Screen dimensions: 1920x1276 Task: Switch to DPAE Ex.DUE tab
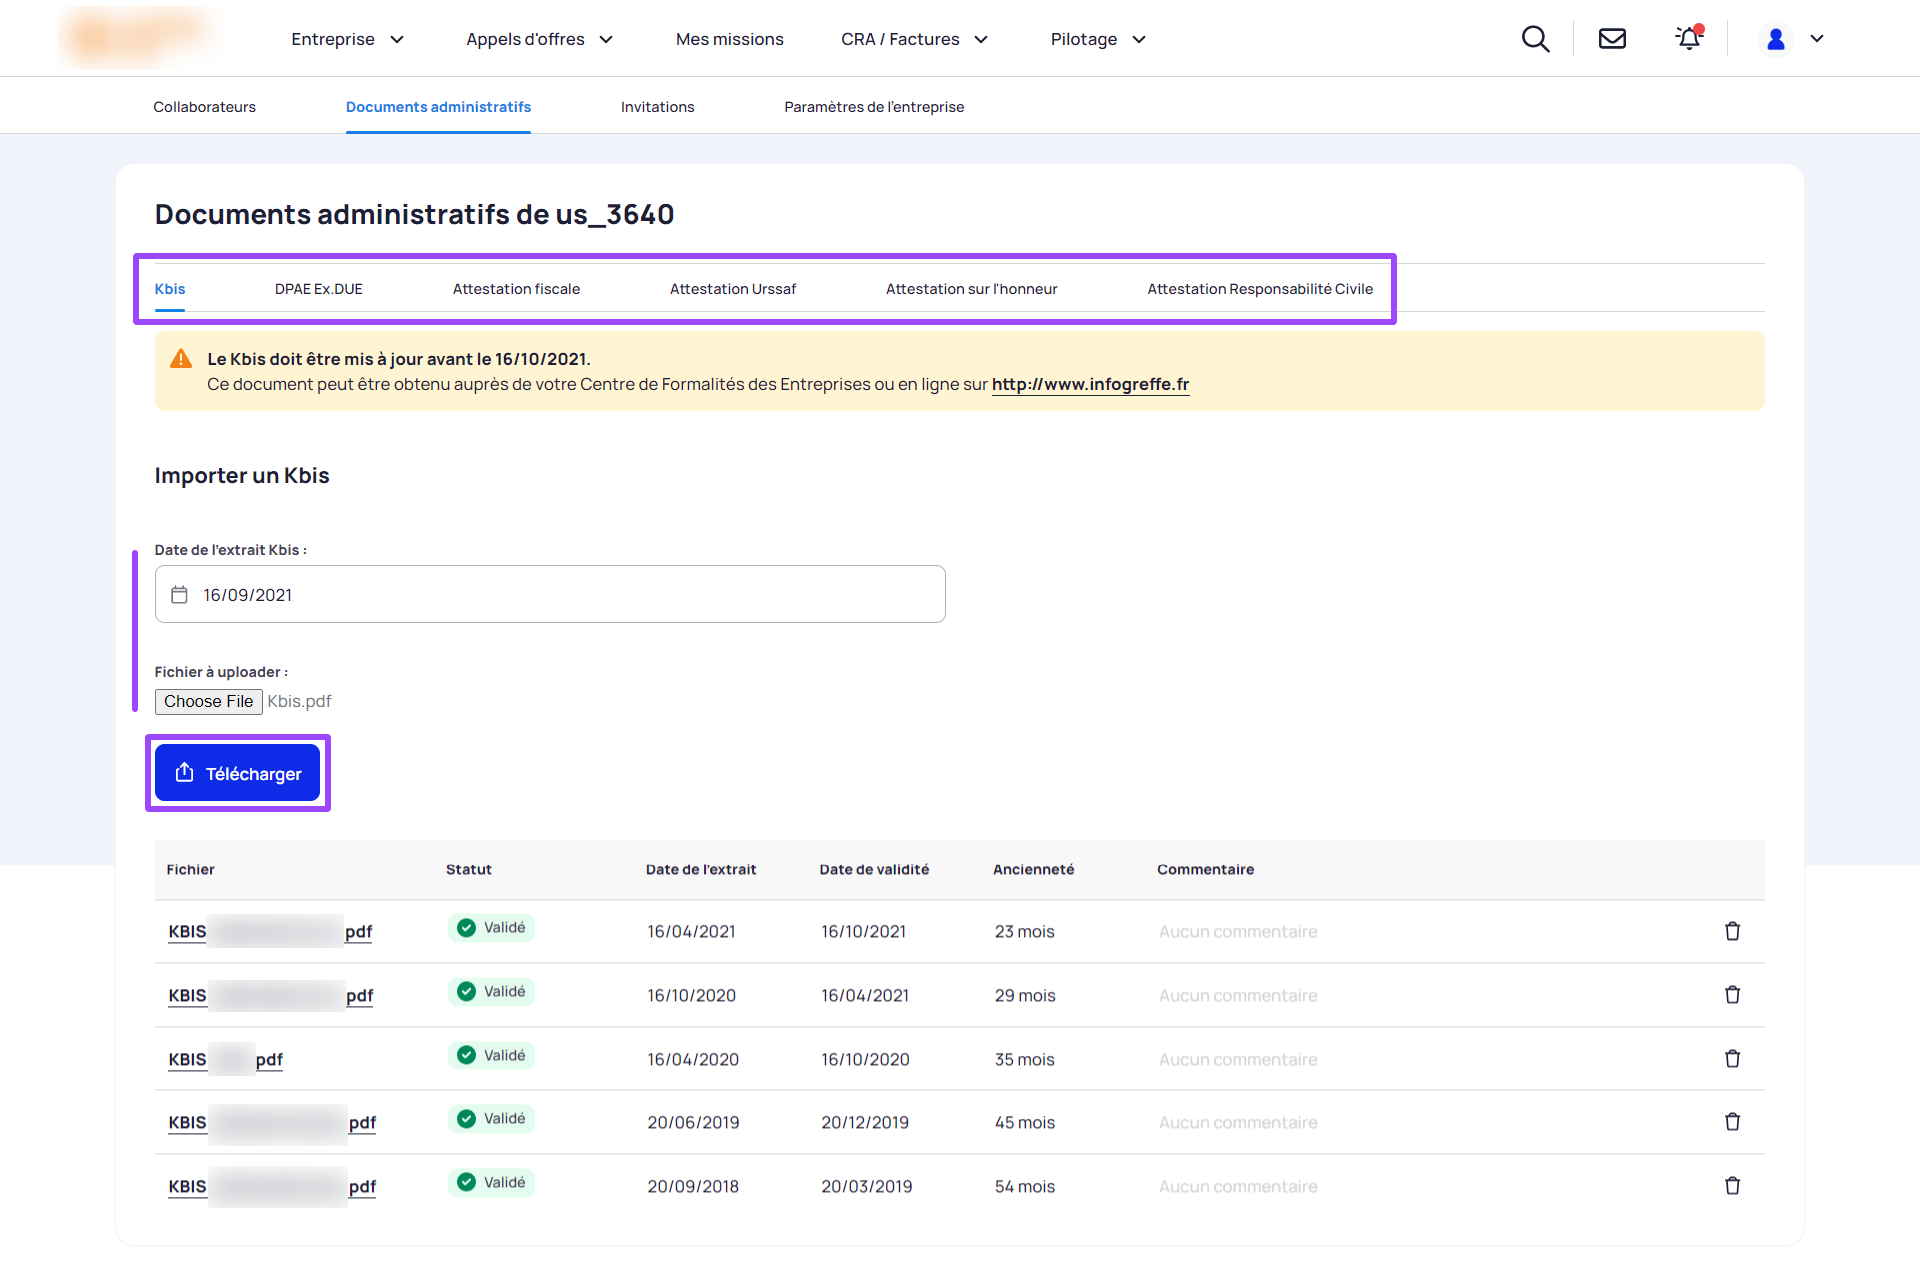point(318,289)
